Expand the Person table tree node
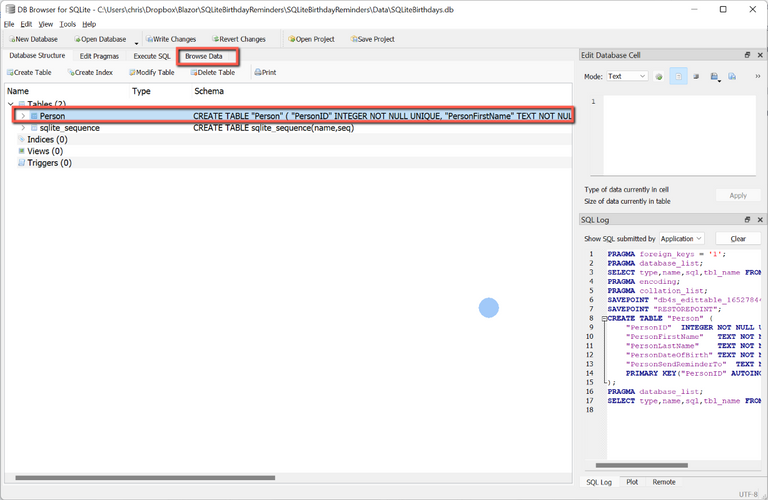The width and height of the screenshot is (768, 500). click(x=23, y=116)
